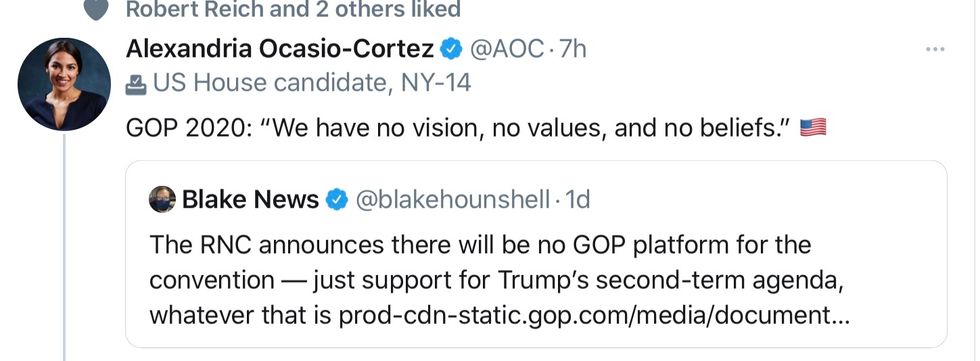
Task: Click the "Robert Reich and 2 others liked" text
Action: tap(293, 9)
